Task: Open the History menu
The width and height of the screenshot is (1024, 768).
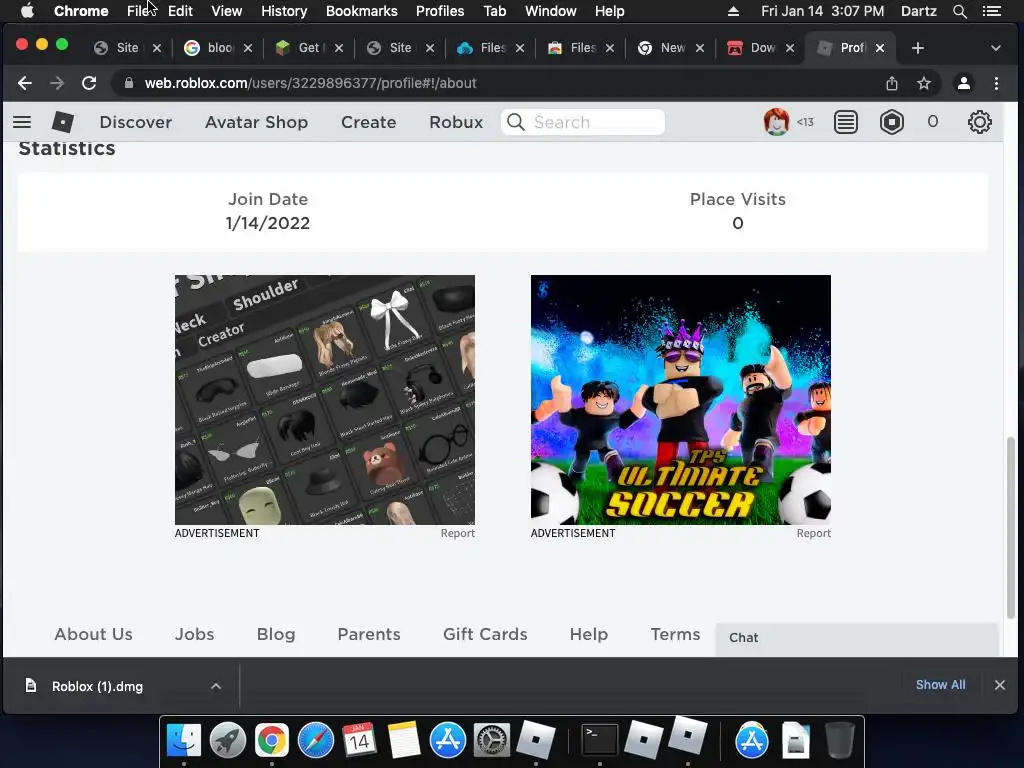Action: pyautogui.click(x=284, y=11)
